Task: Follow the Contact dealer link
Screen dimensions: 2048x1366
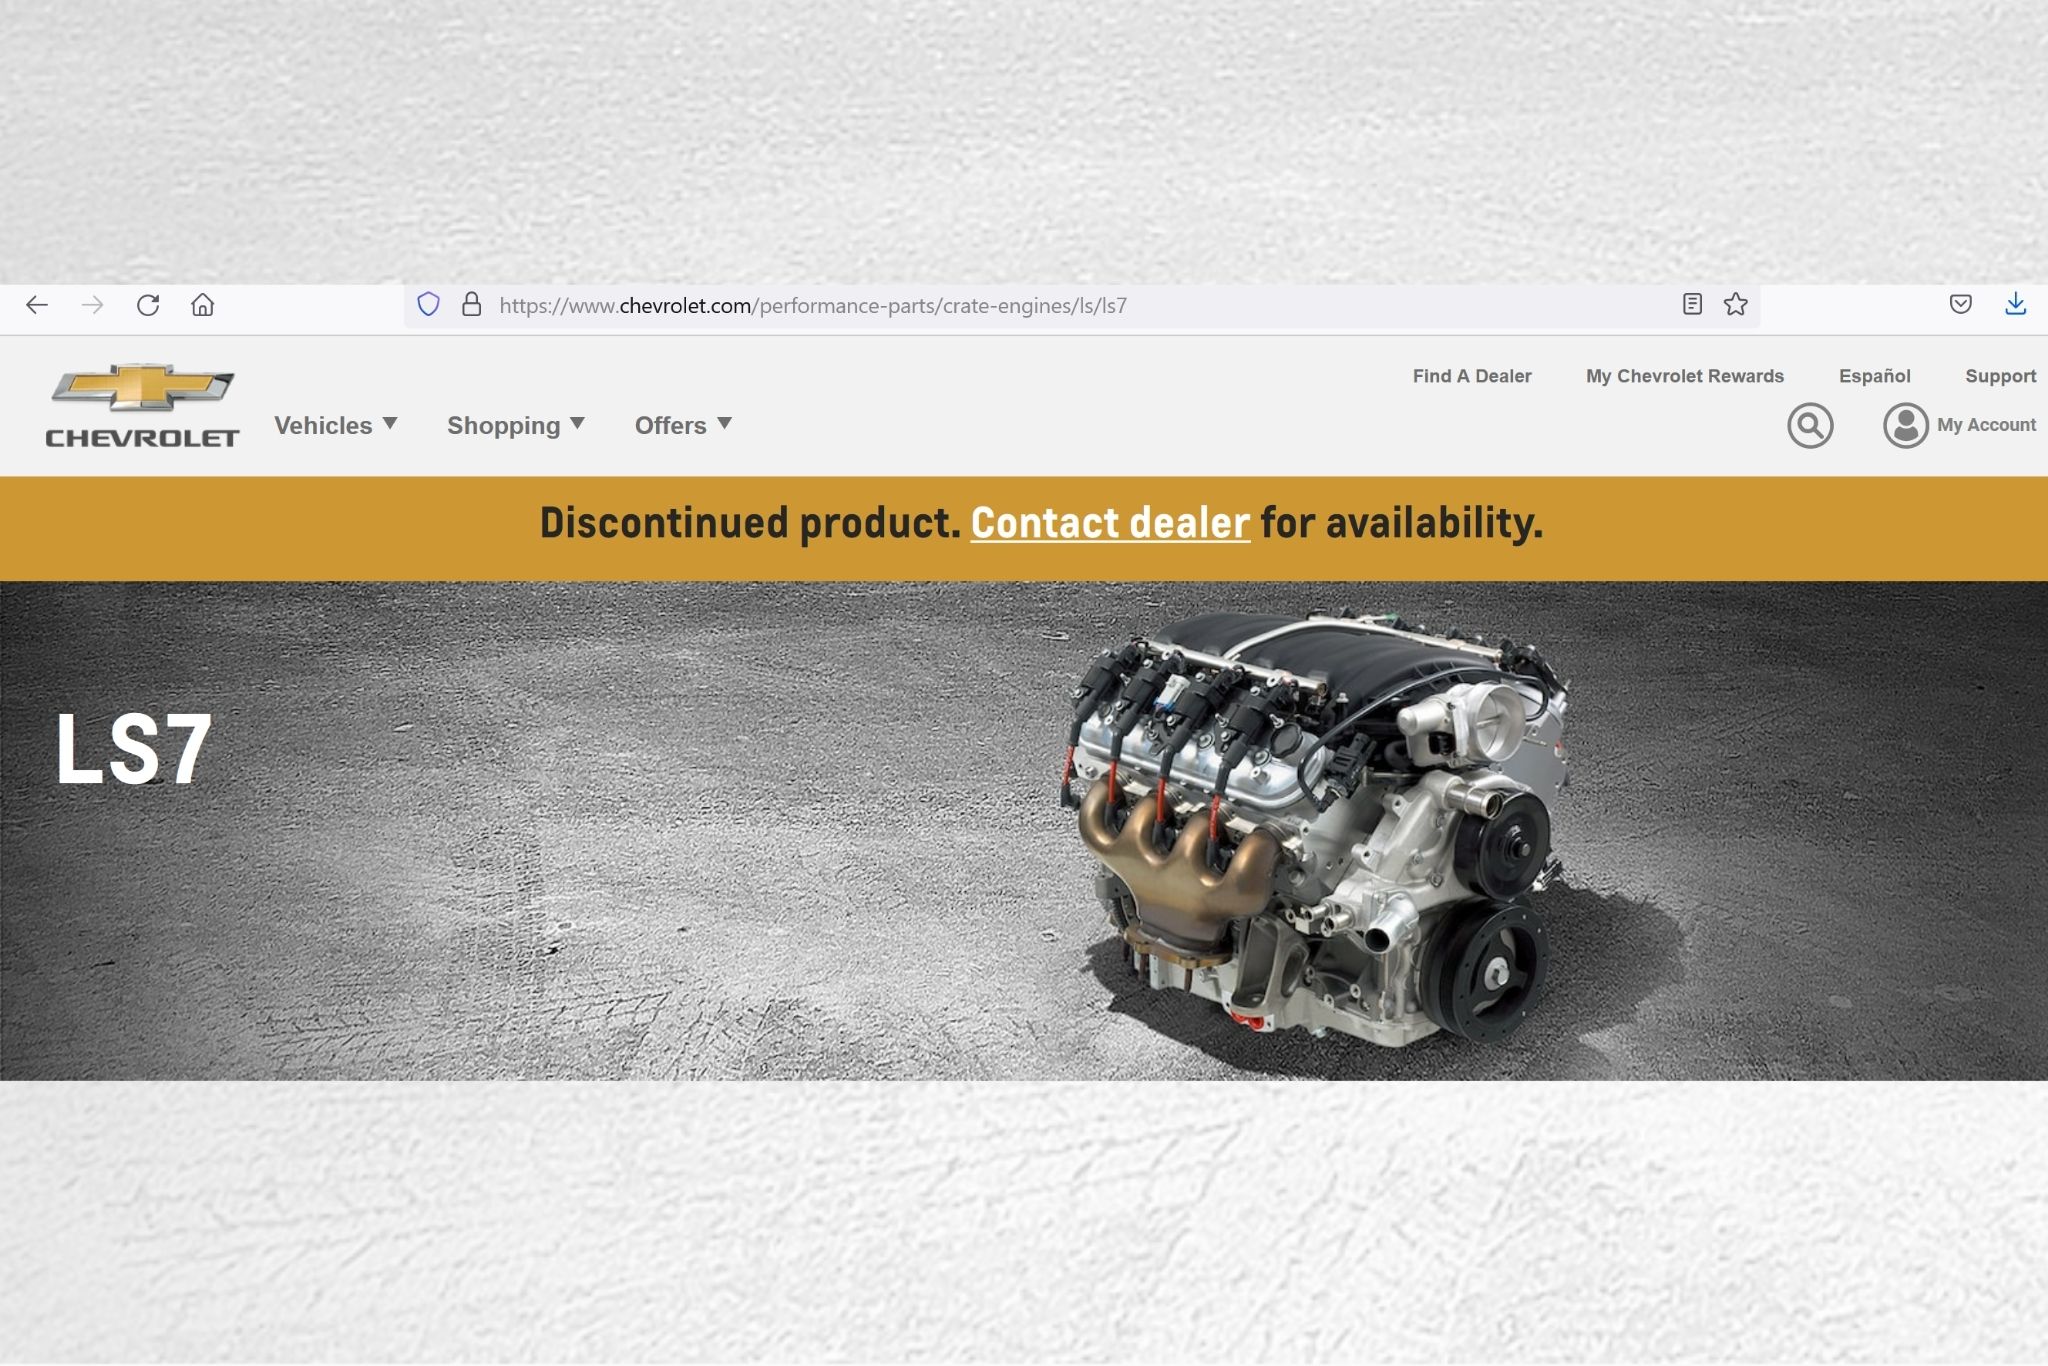Action: (x=1110, y=523)
